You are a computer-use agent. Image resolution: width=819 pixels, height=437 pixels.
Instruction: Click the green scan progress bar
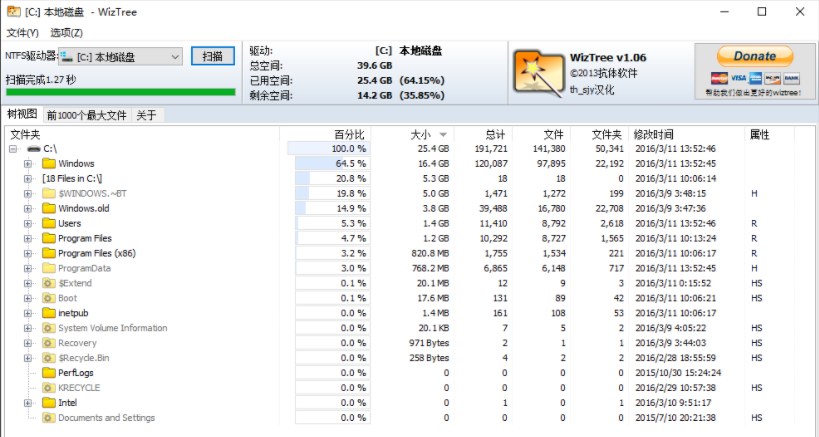click(121, 92)
